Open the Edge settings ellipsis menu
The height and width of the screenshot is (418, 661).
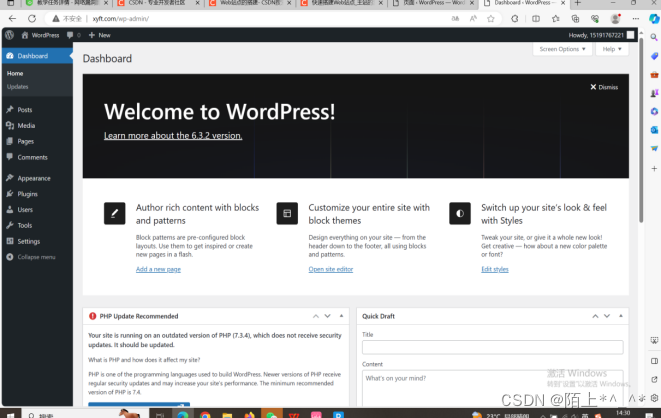(635, 19)
